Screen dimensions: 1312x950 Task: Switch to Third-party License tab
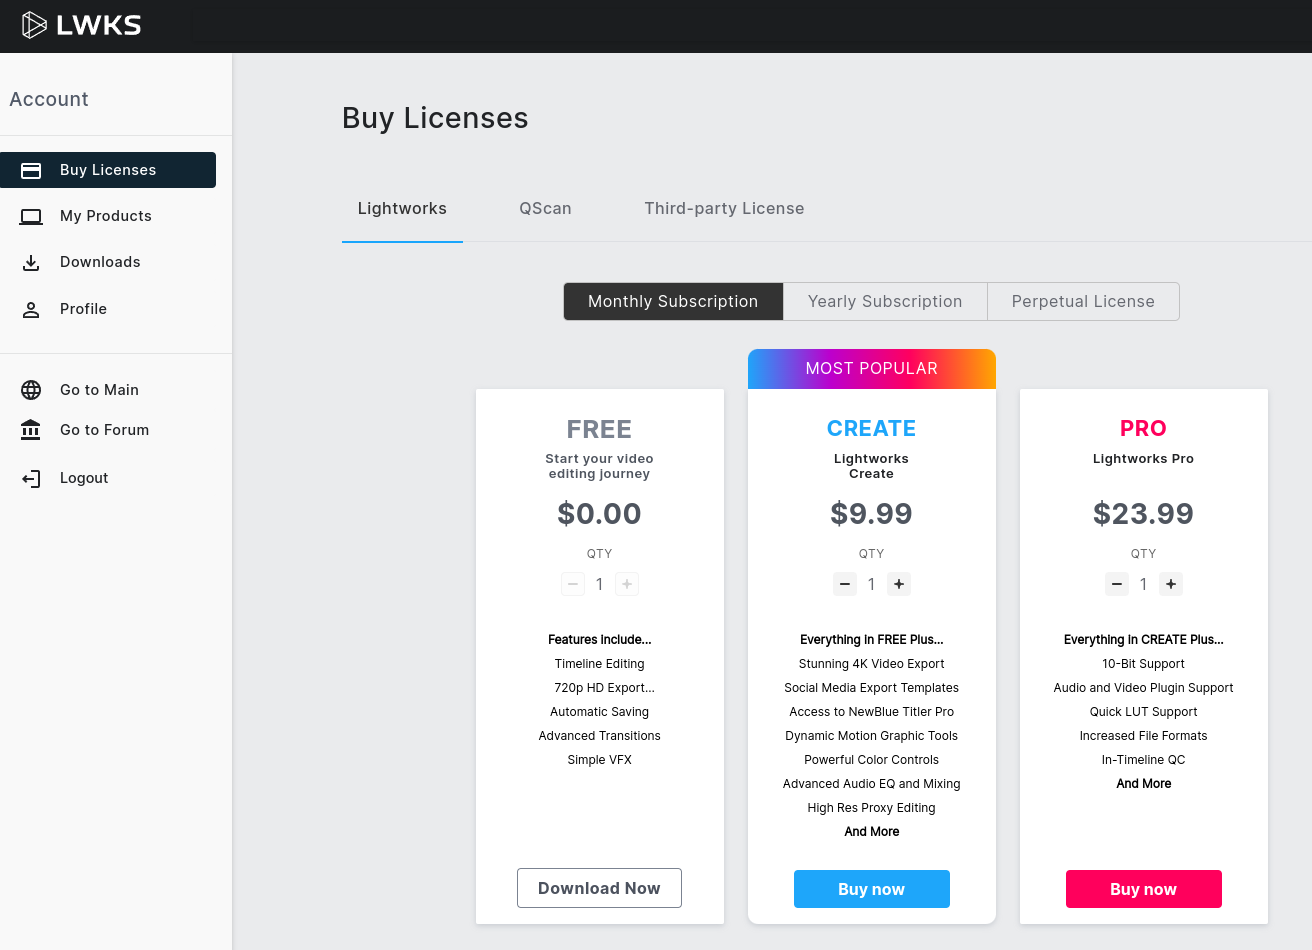(724, 208)
